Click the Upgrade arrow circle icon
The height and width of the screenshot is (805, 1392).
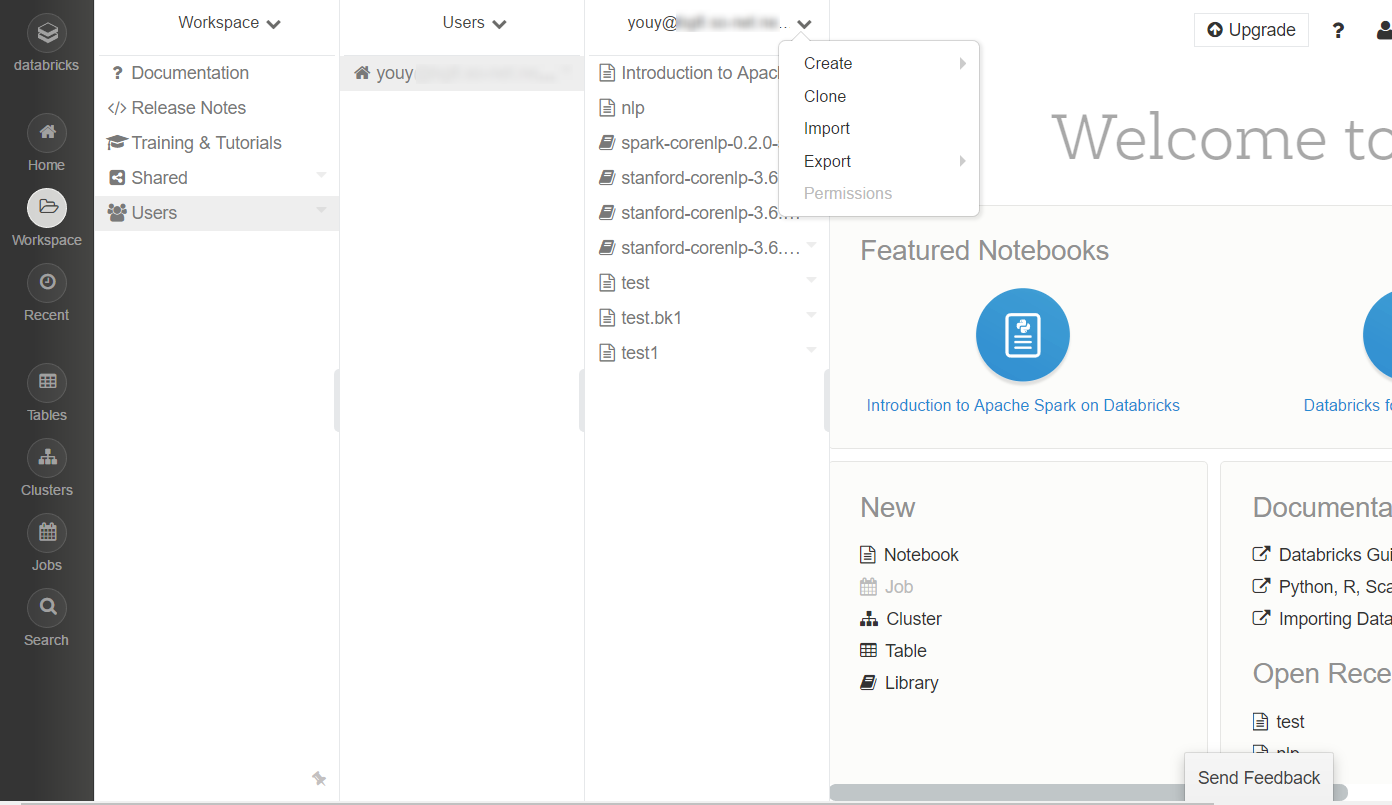1215,30
